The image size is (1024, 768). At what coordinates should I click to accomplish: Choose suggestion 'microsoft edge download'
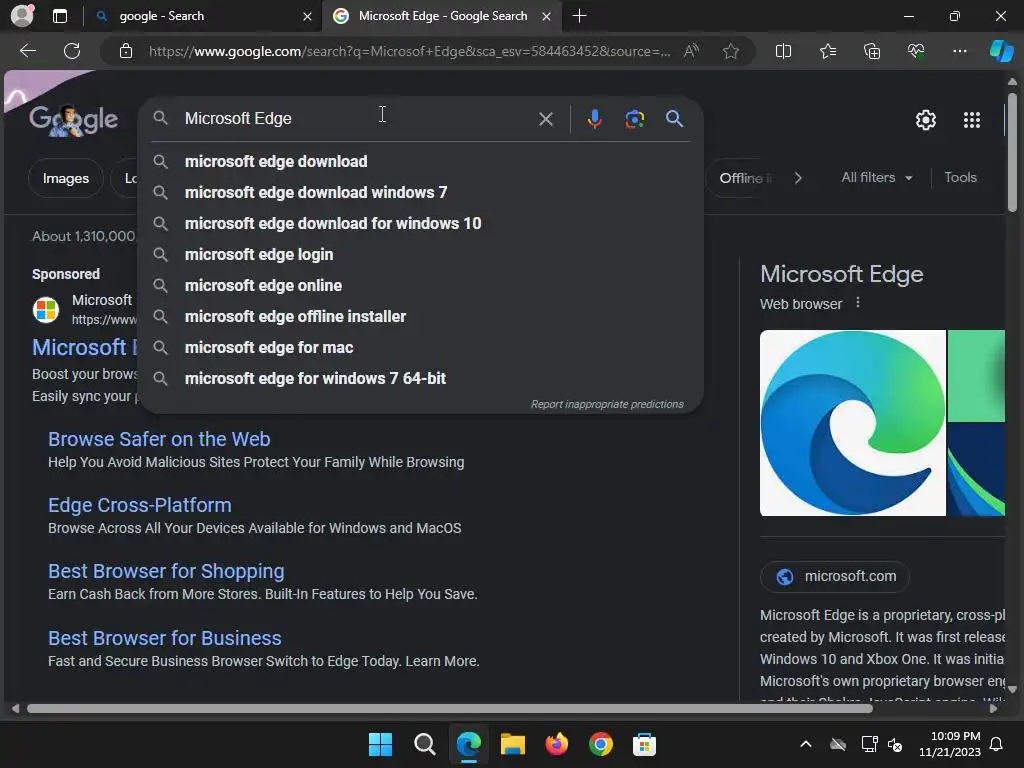tap(421, 161)
